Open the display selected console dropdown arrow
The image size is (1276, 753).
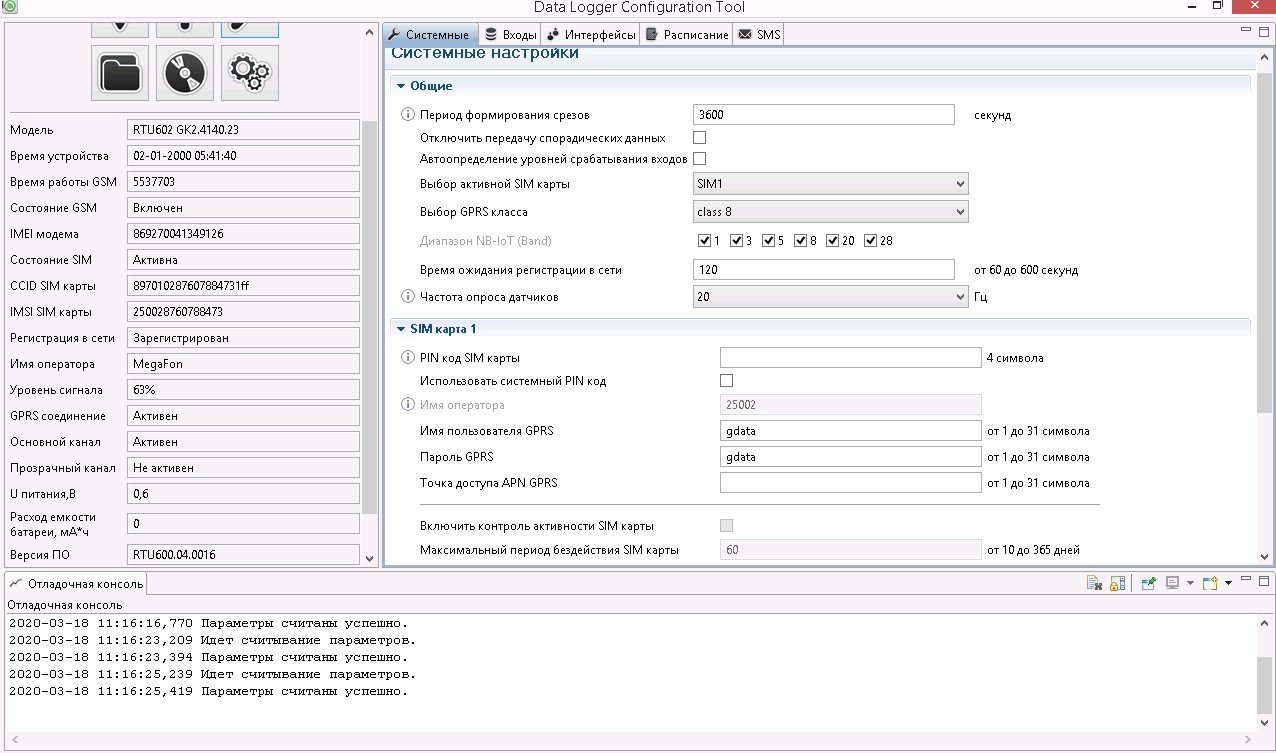tap(1190, 583)
